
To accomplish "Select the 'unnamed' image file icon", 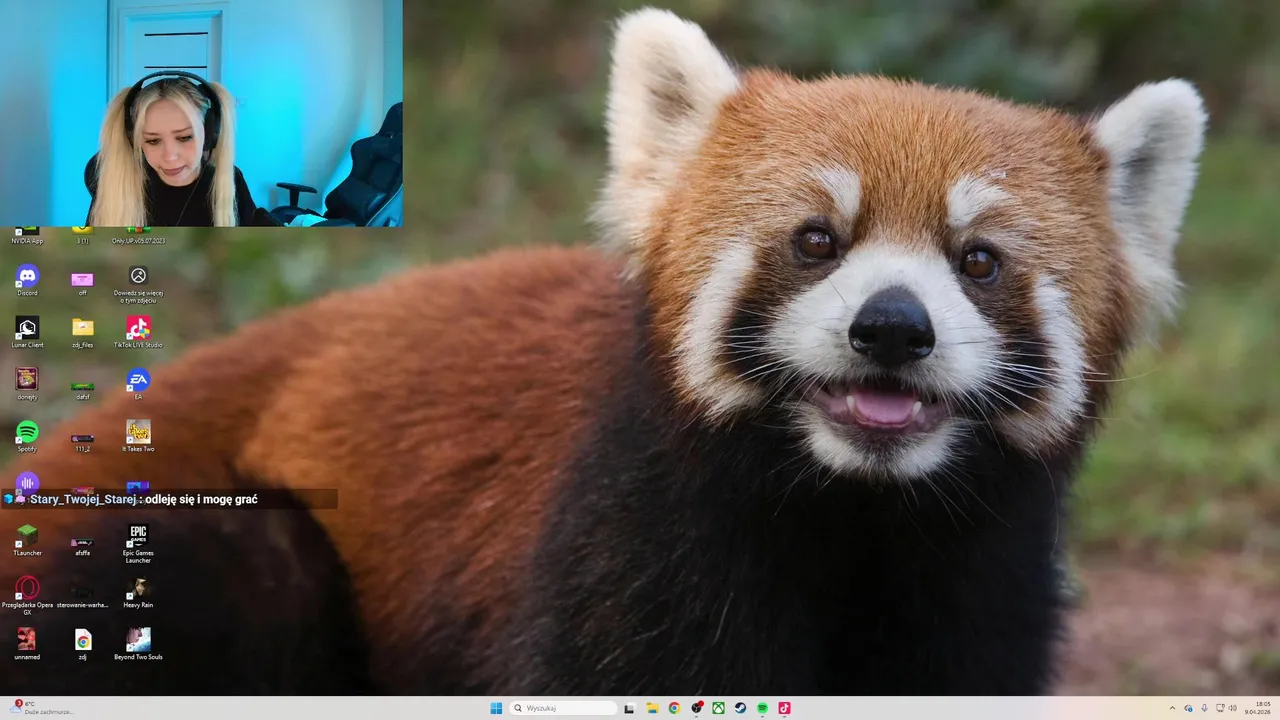I will pyautogui.click(x=27, y=644).
